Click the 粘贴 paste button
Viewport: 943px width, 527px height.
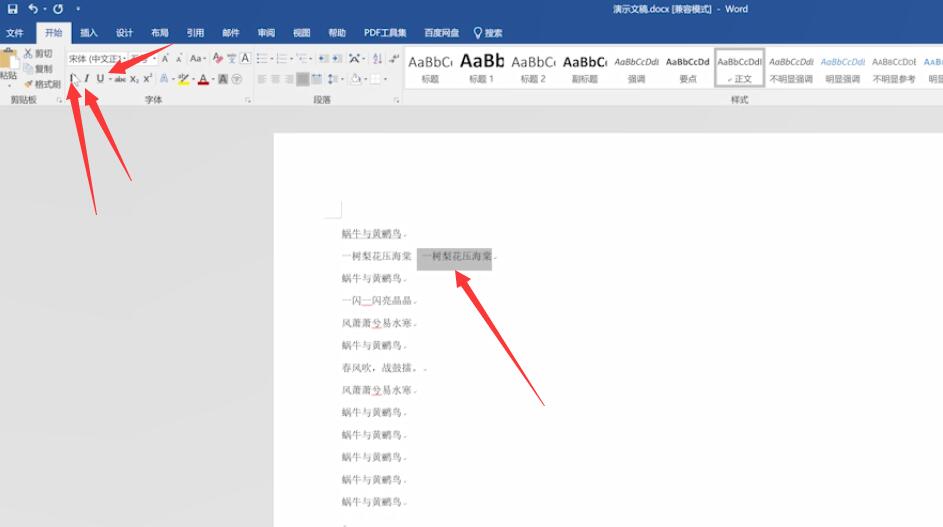pos(8,66)
